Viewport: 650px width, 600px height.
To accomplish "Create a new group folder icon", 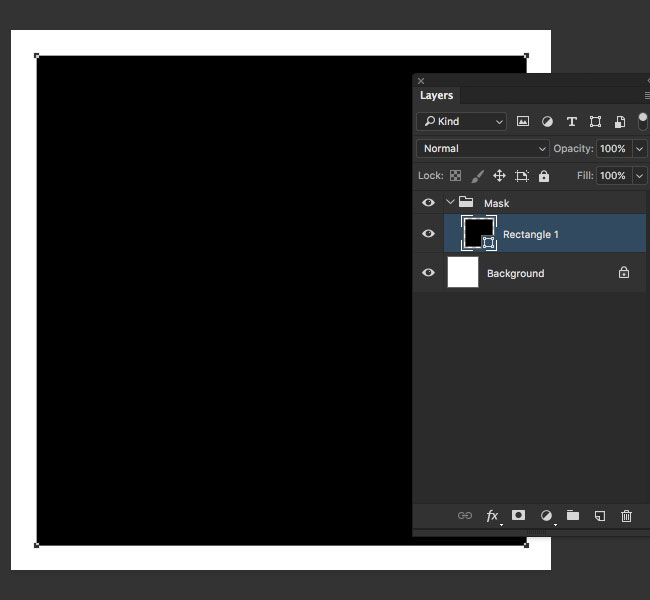I will coord(573,515).
